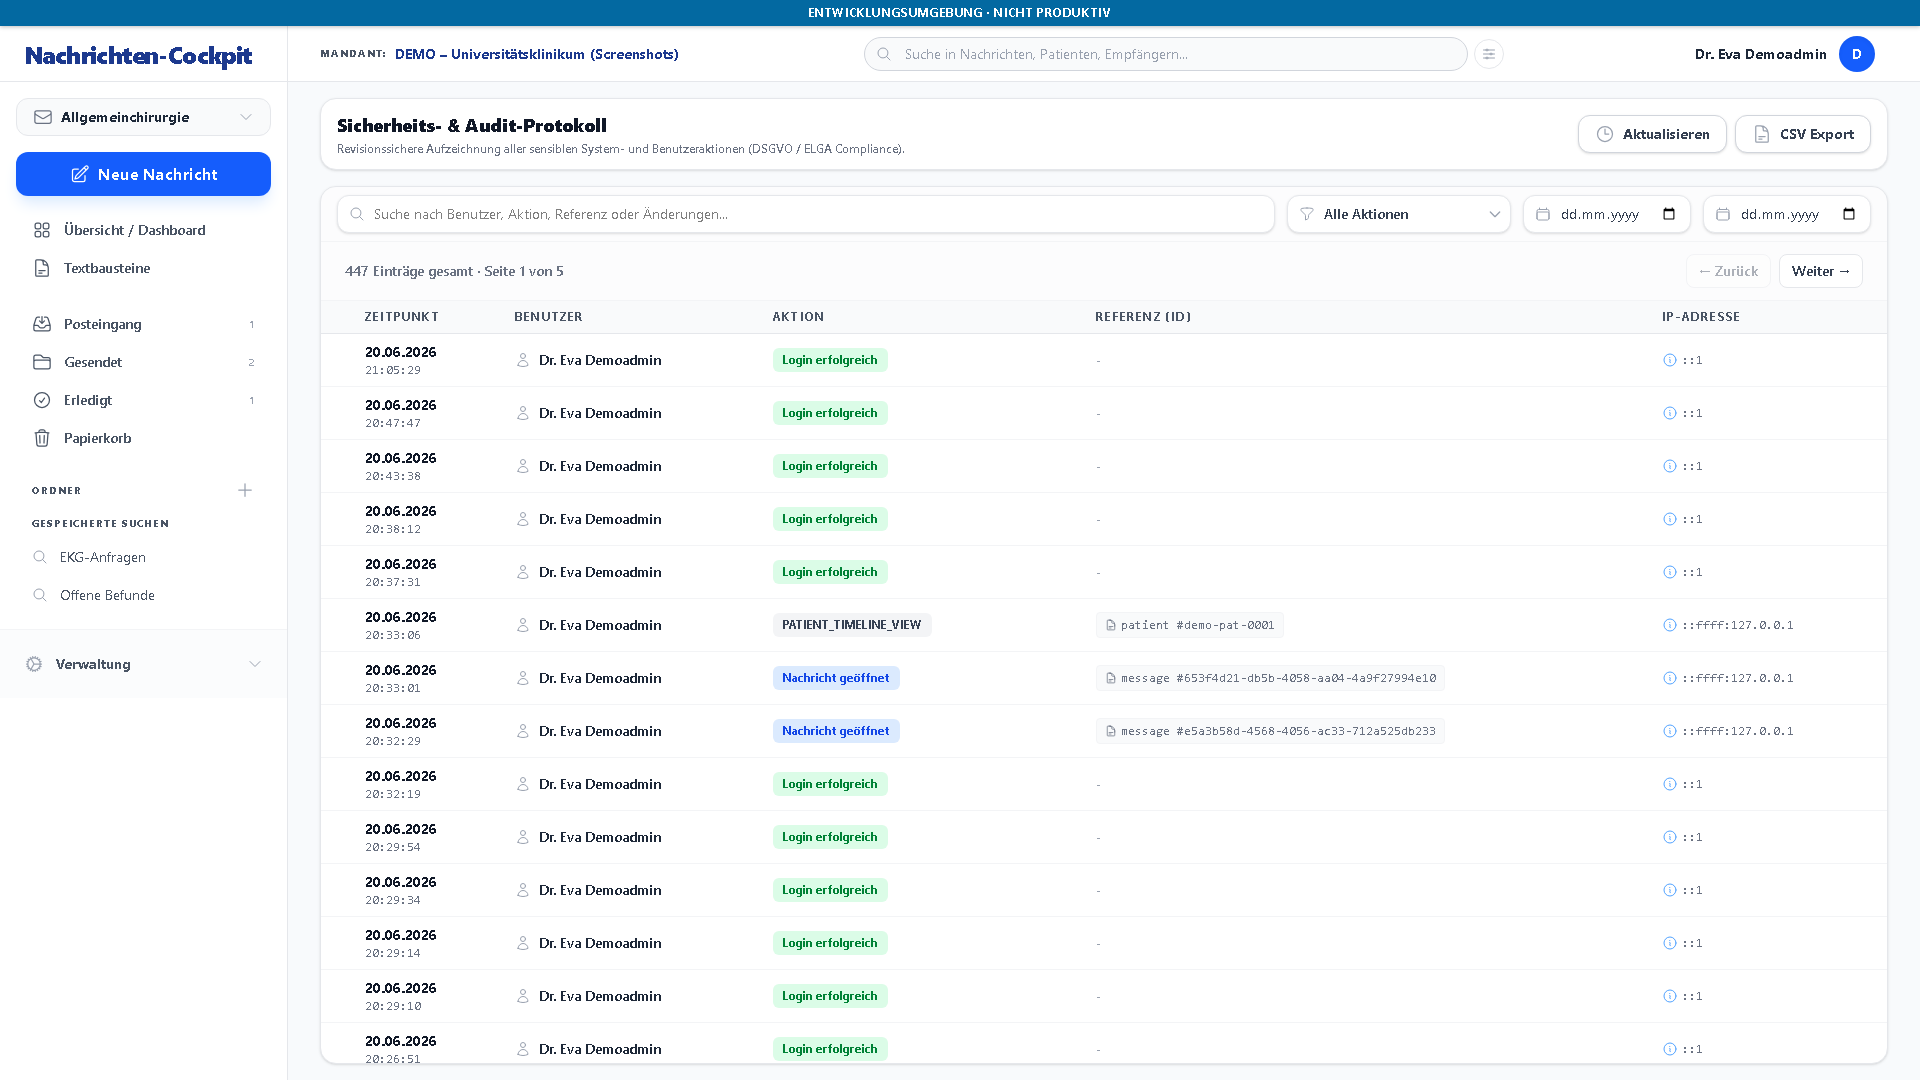Click info icon in the 20:29:54 row
1920x1080 pixels.
1669,837
